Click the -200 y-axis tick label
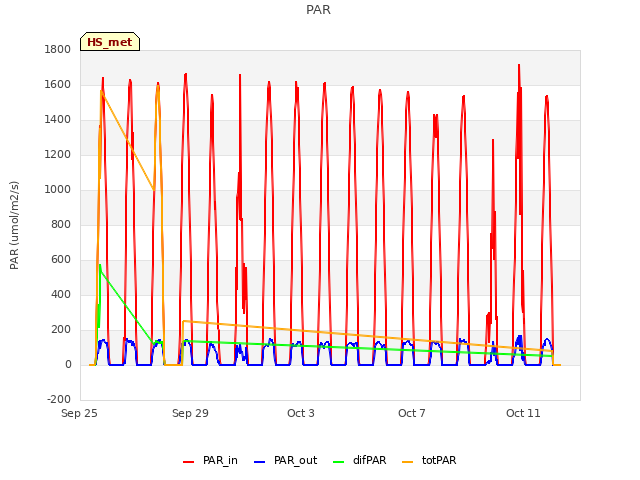 pos(59,399)
